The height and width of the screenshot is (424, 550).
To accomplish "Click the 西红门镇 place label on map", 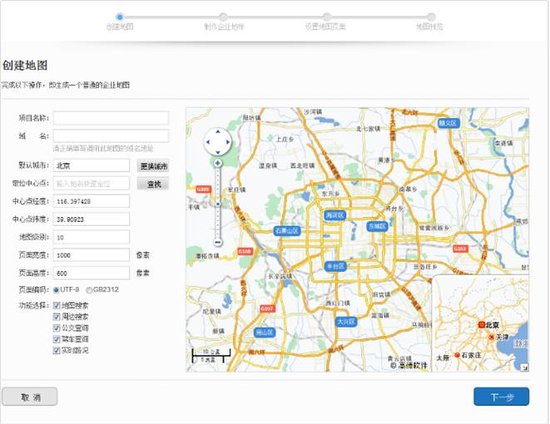I will pyautogui.click(x=337, y=303).
